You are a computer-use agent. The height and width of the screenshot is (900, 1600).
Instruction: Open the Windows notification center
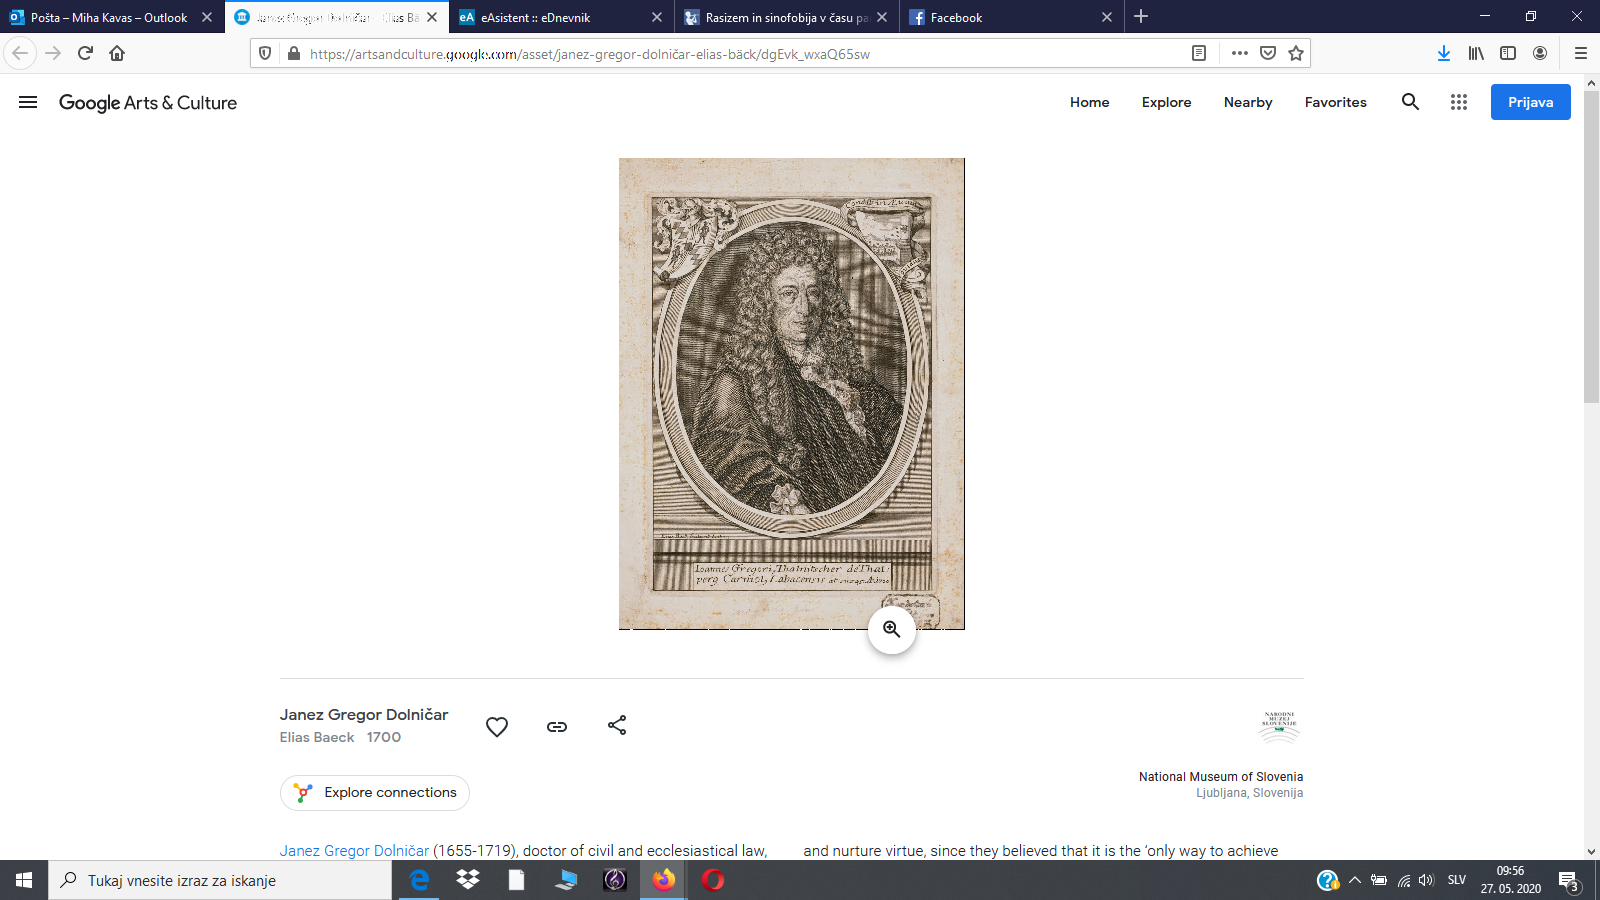[x=1569, y=881]
